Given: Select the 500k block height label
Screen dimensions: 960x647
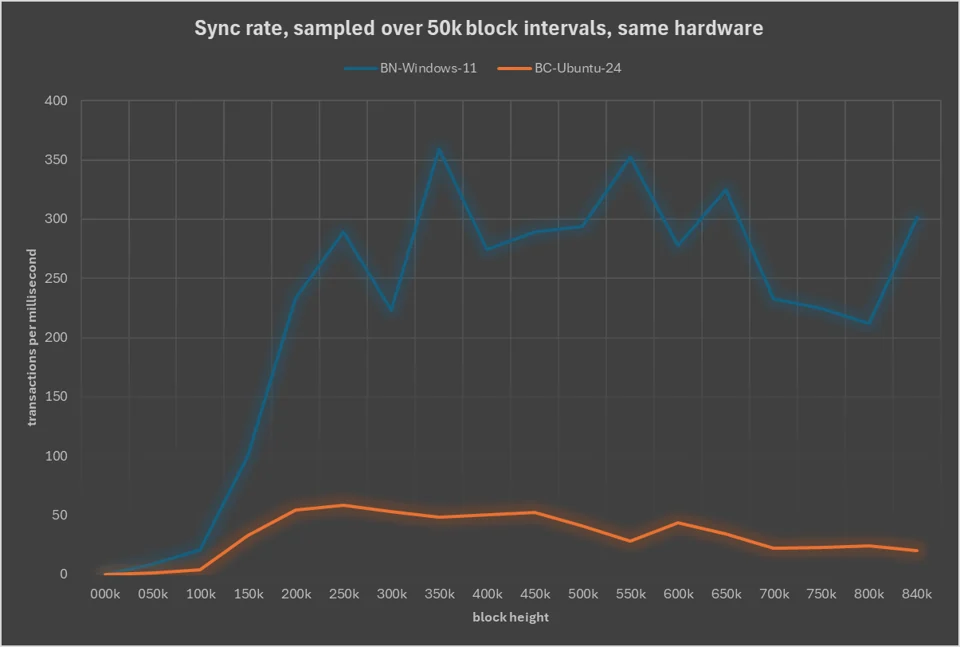Looking at the screenshot, I should coord(583,594).
